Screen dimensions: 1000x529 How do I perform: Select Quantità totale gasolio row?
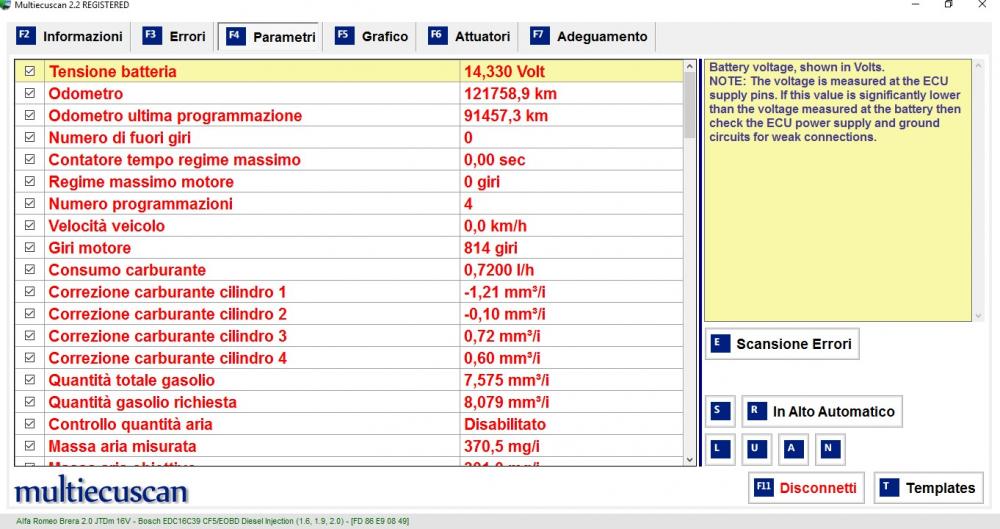349,380
